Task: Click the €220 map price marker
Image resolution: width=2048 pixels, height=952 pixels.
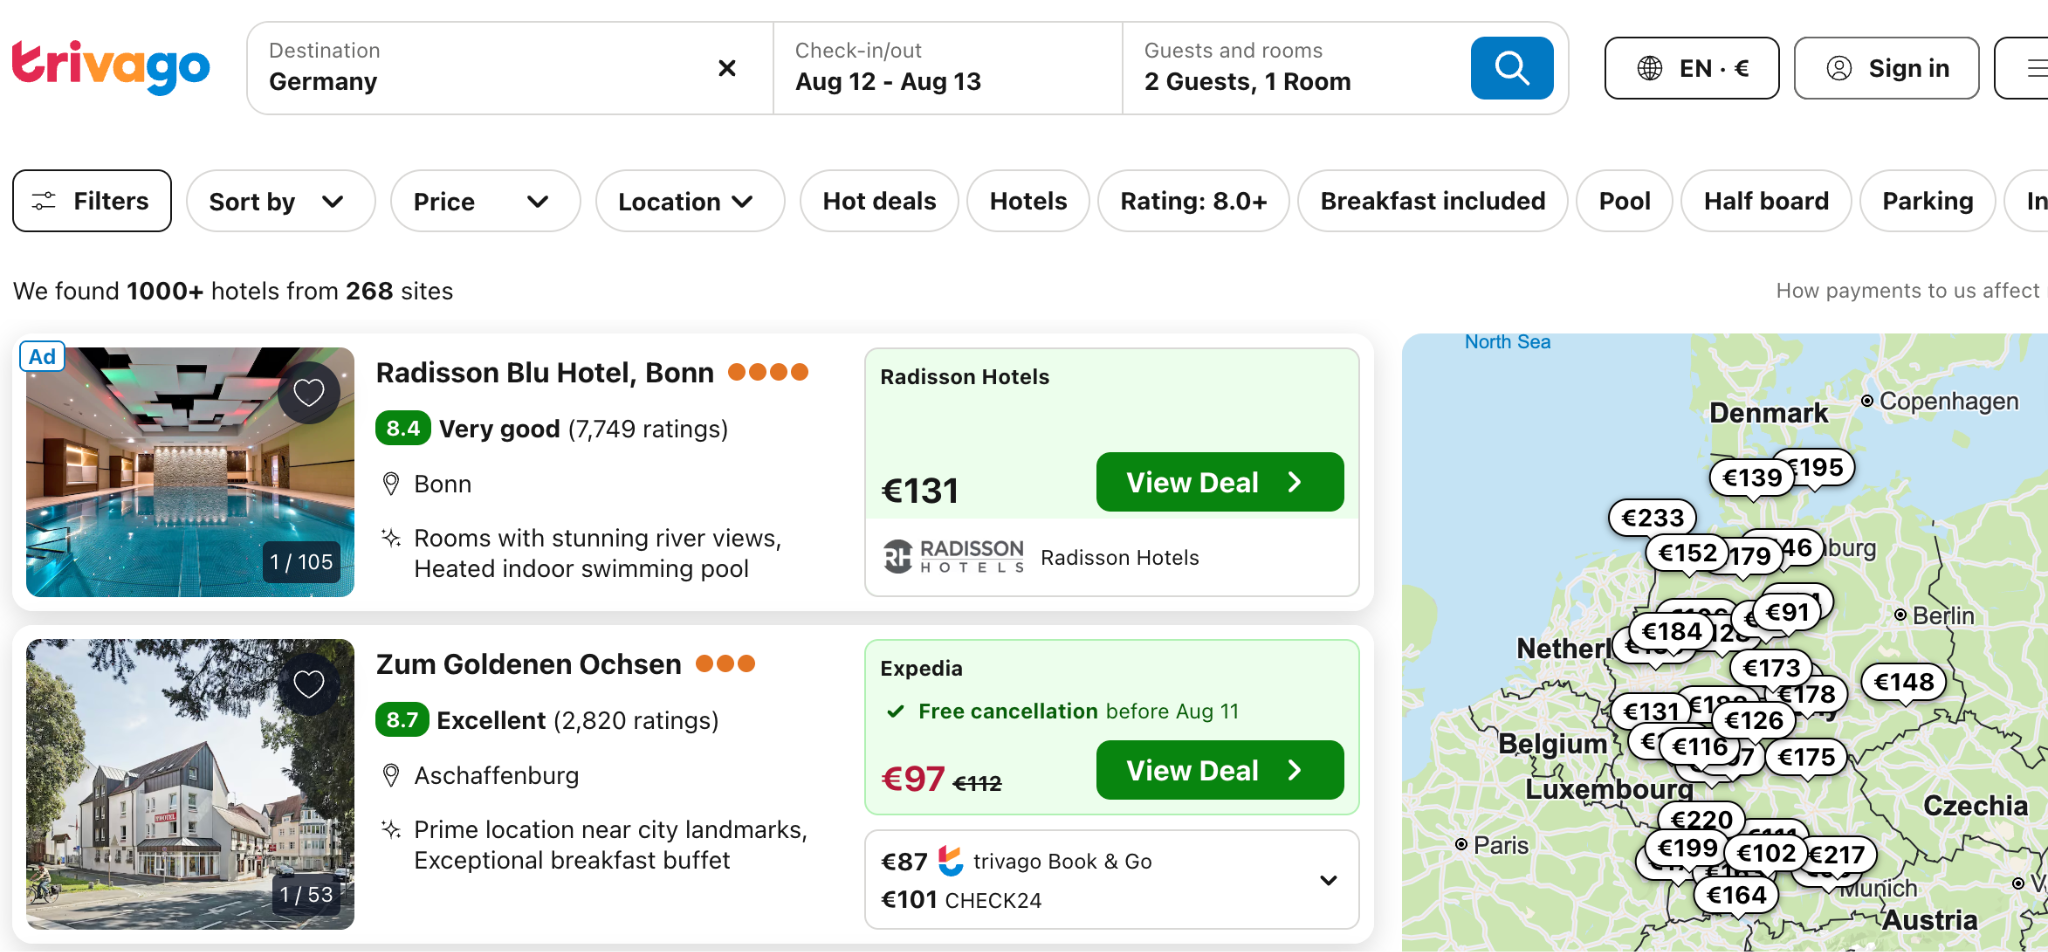Action: (x=1702, y=820)
